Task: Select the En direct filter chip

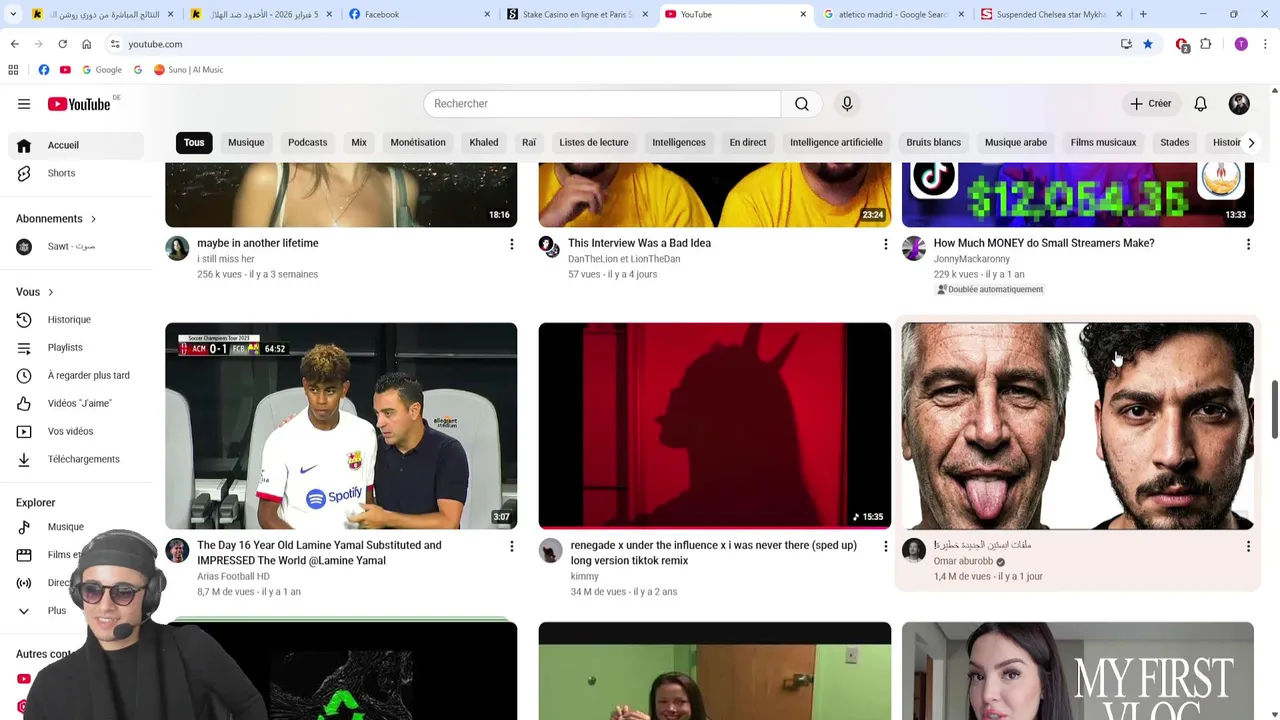Action: 748,142
